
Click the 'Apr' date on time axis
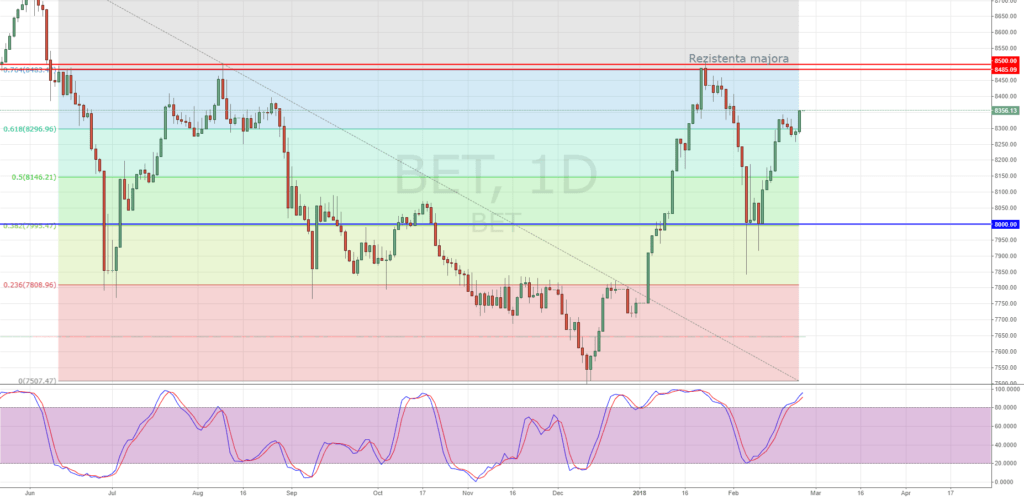coord(905,493)
